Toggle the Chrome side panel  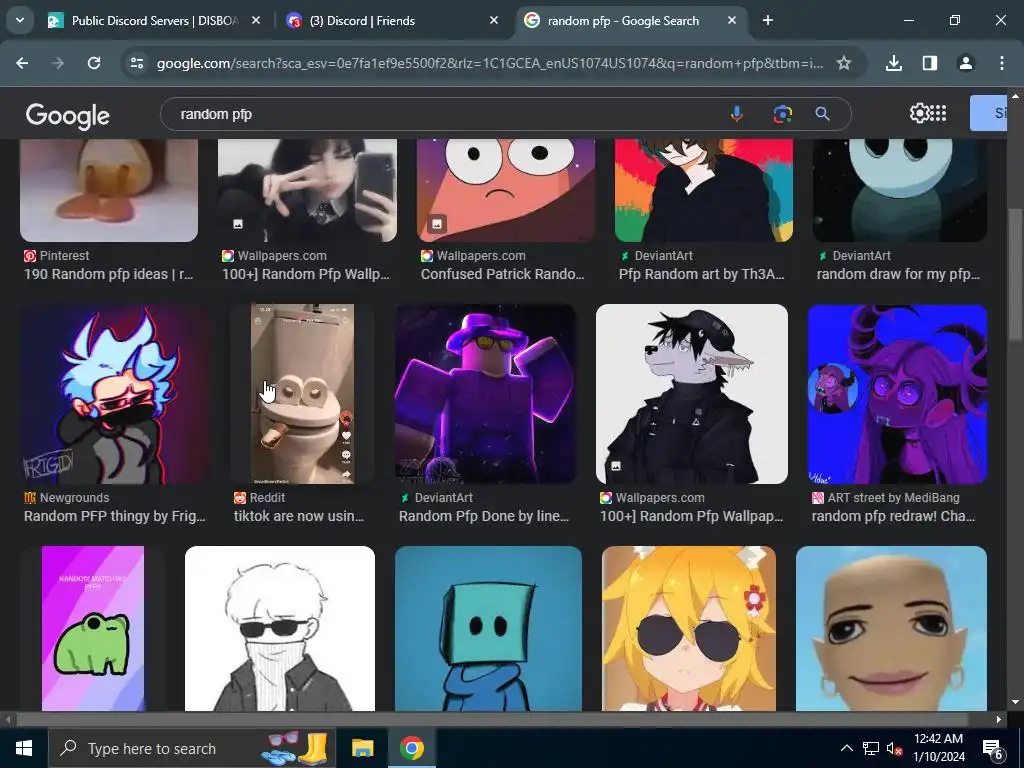(x=930, y=63)
